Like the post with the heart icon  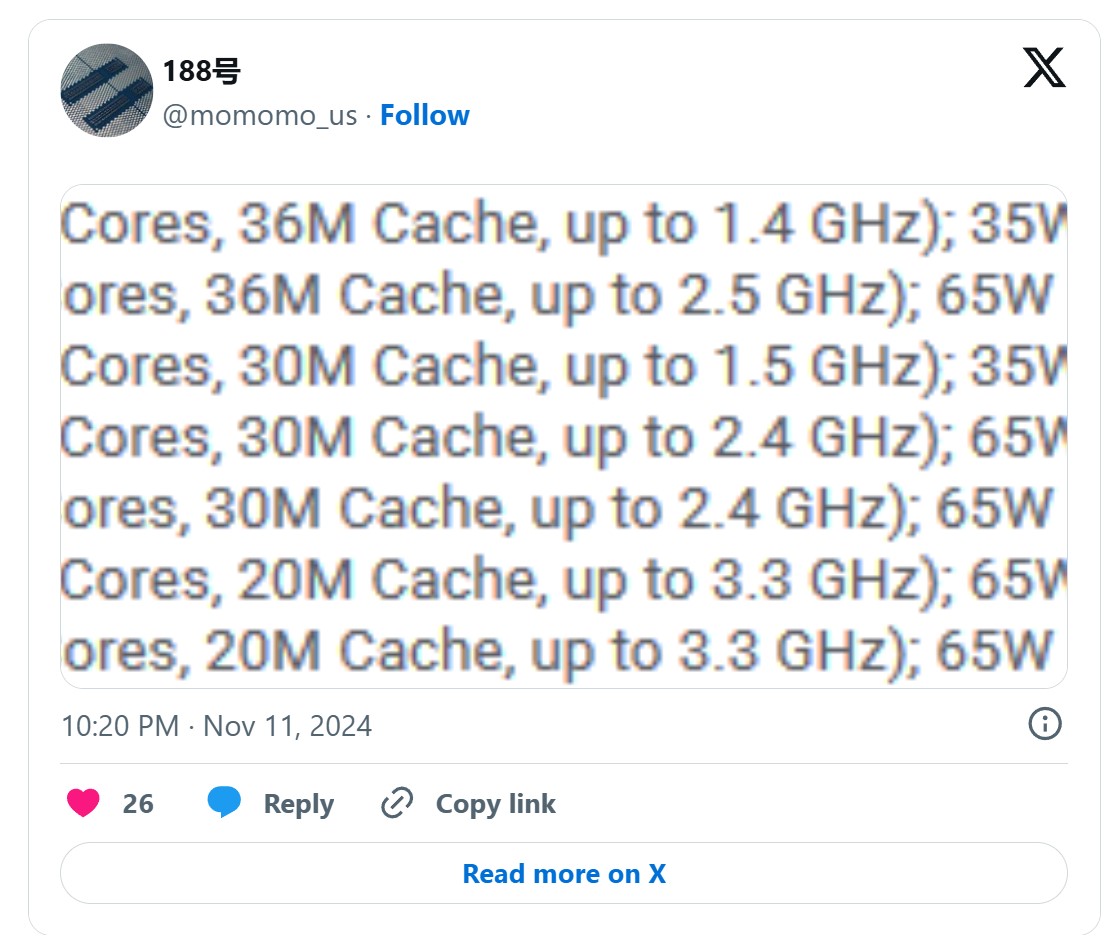(x=83, y=803)
